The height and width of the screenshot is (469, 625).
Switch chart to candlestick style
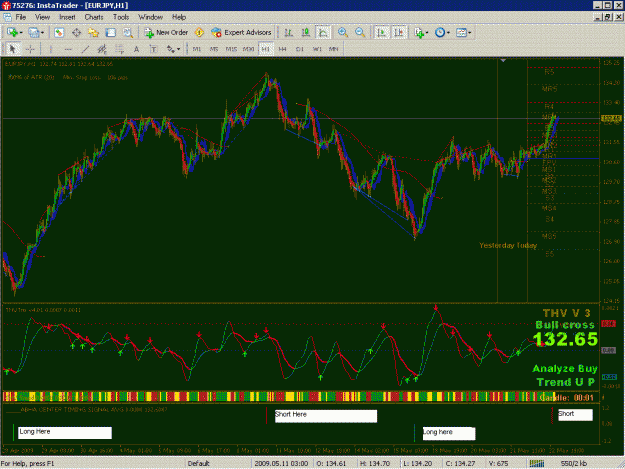[306, 32]
